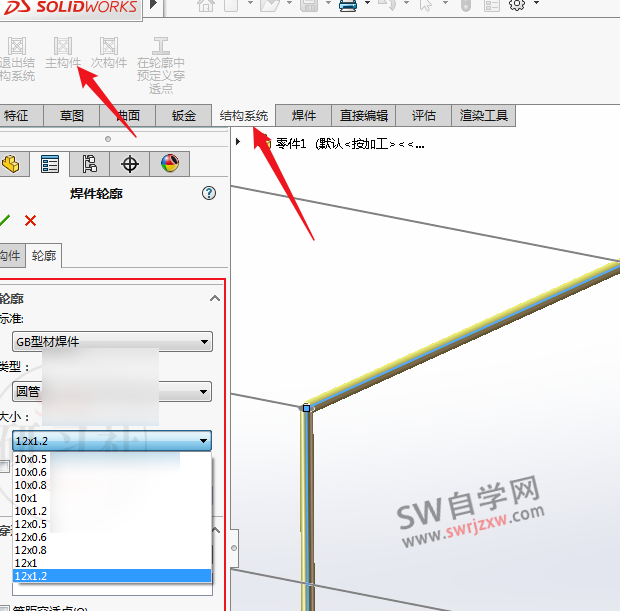Open the ConfigurationManager tab icon
The width and height of the screenshot is (620, 611).
point(90,164)
